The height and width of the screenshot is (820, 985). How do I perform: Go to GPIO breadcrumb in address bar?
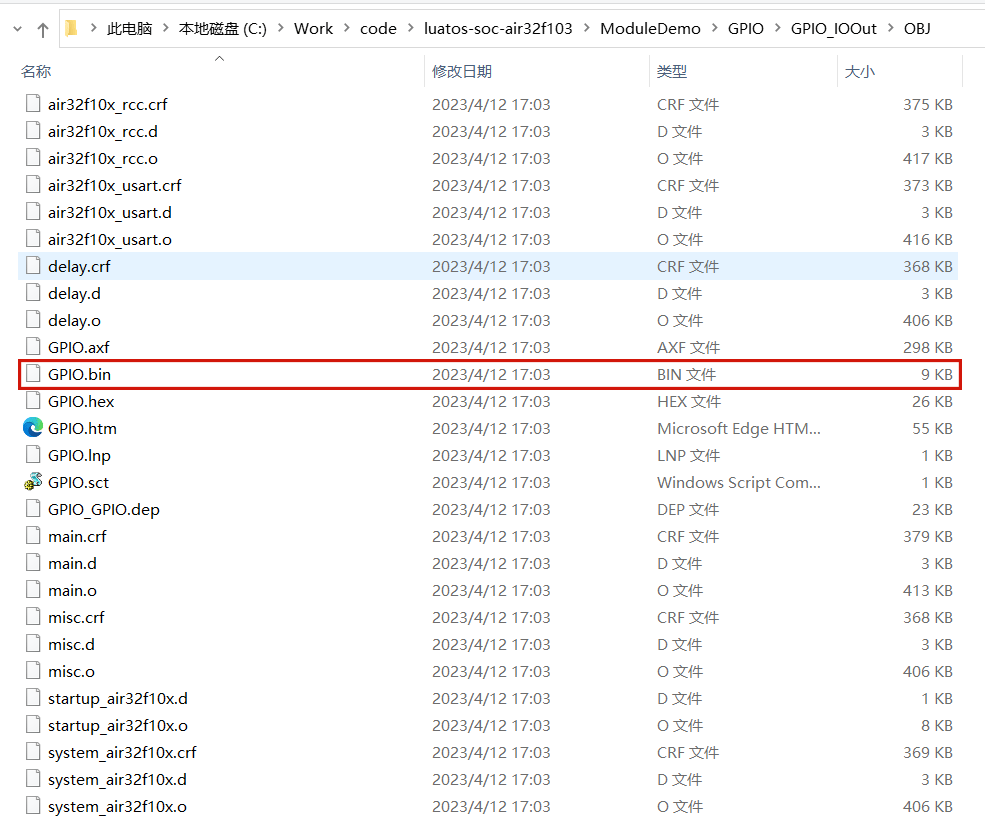[x=746, y=29]
